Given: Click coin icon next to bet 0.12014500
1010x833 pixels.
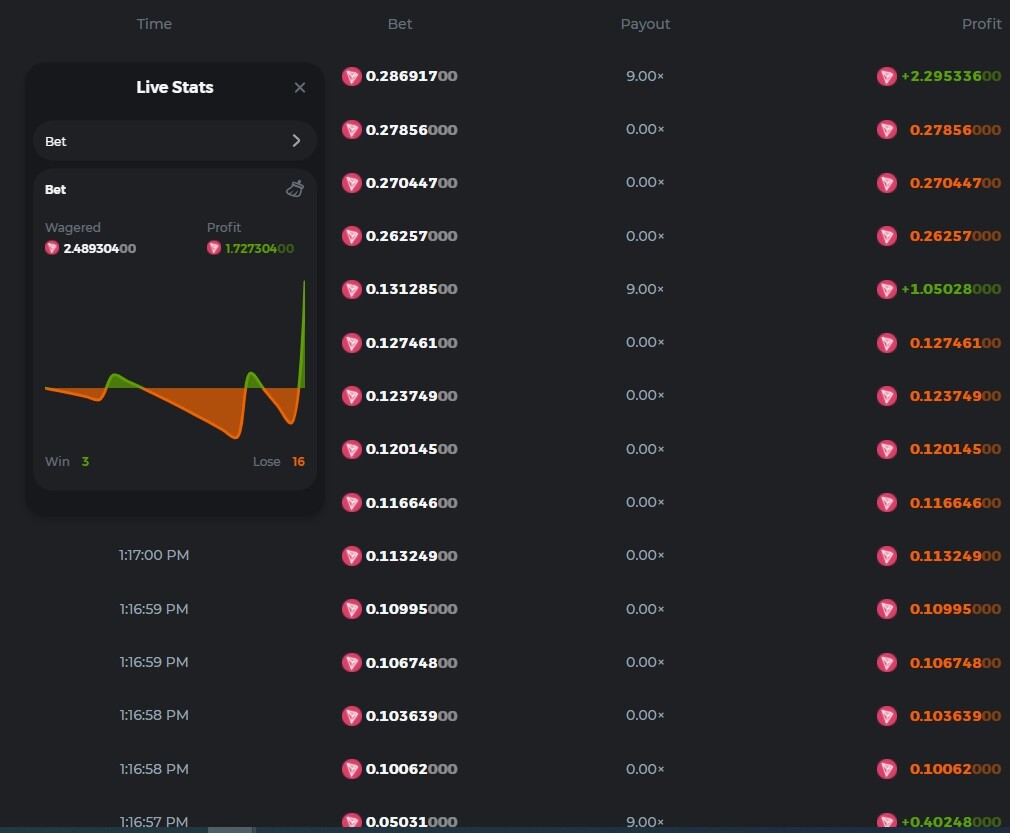Looking at the screenshot, I should point(352,449).
